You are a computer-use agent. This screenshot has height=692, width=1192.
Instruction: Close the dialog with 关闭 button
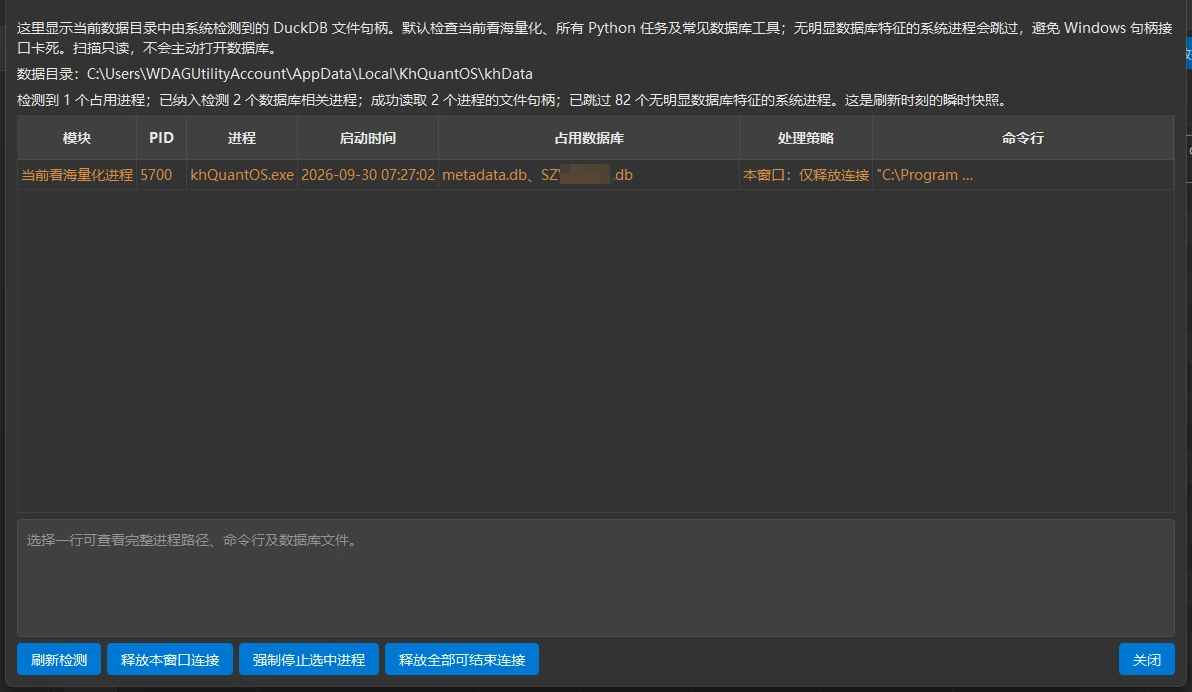[x=1146, y=659]
